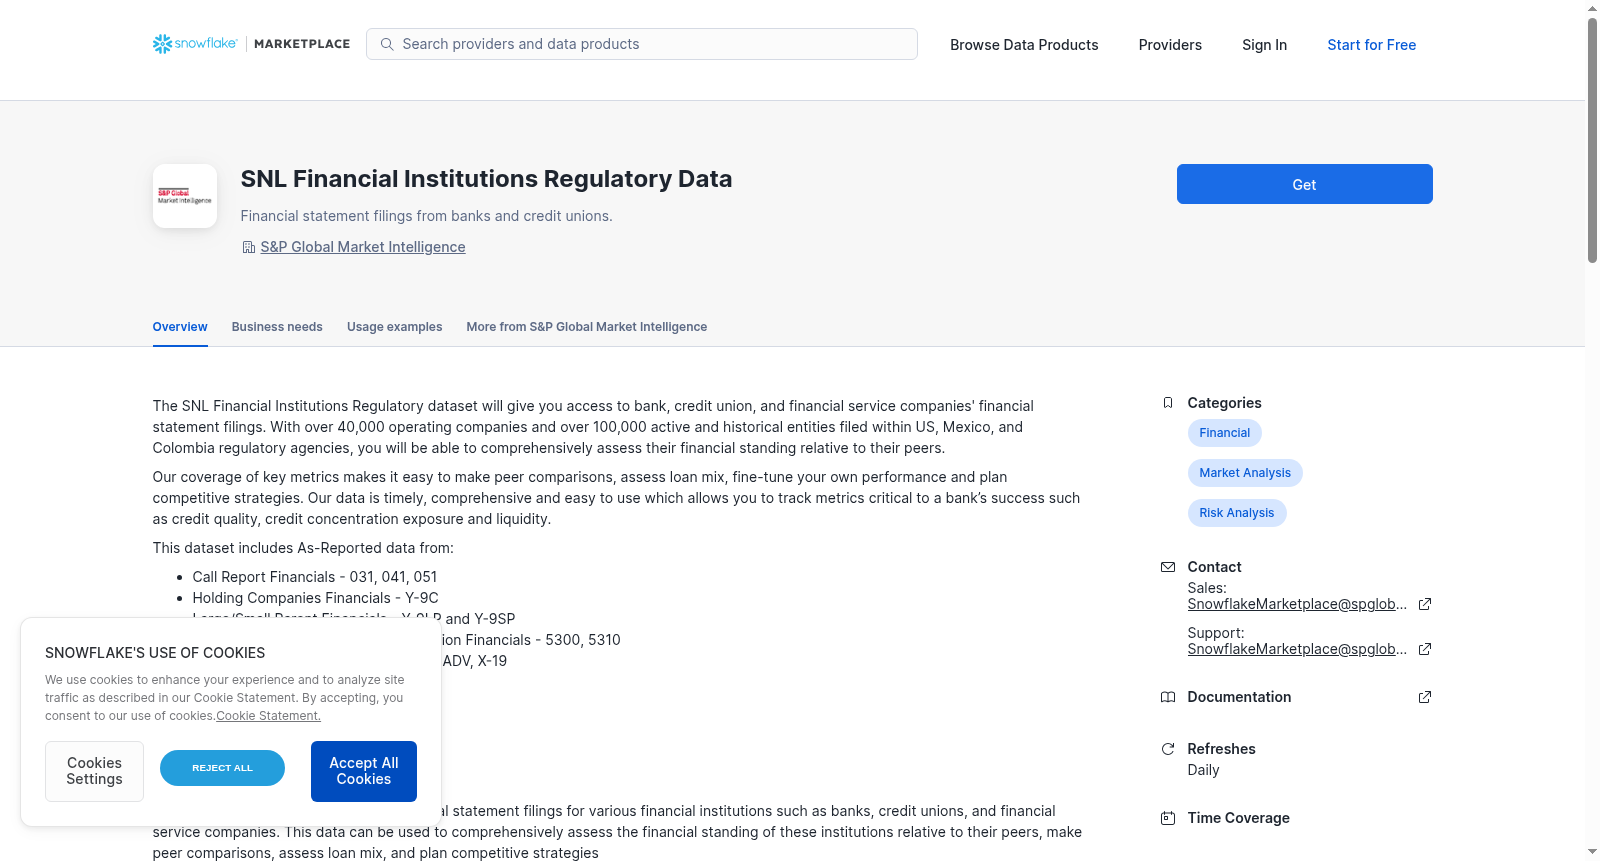Viewport: 1600px width, 861px height.
Task: Click the page vertical scrollbar thumb
Action: [1592, 140]
